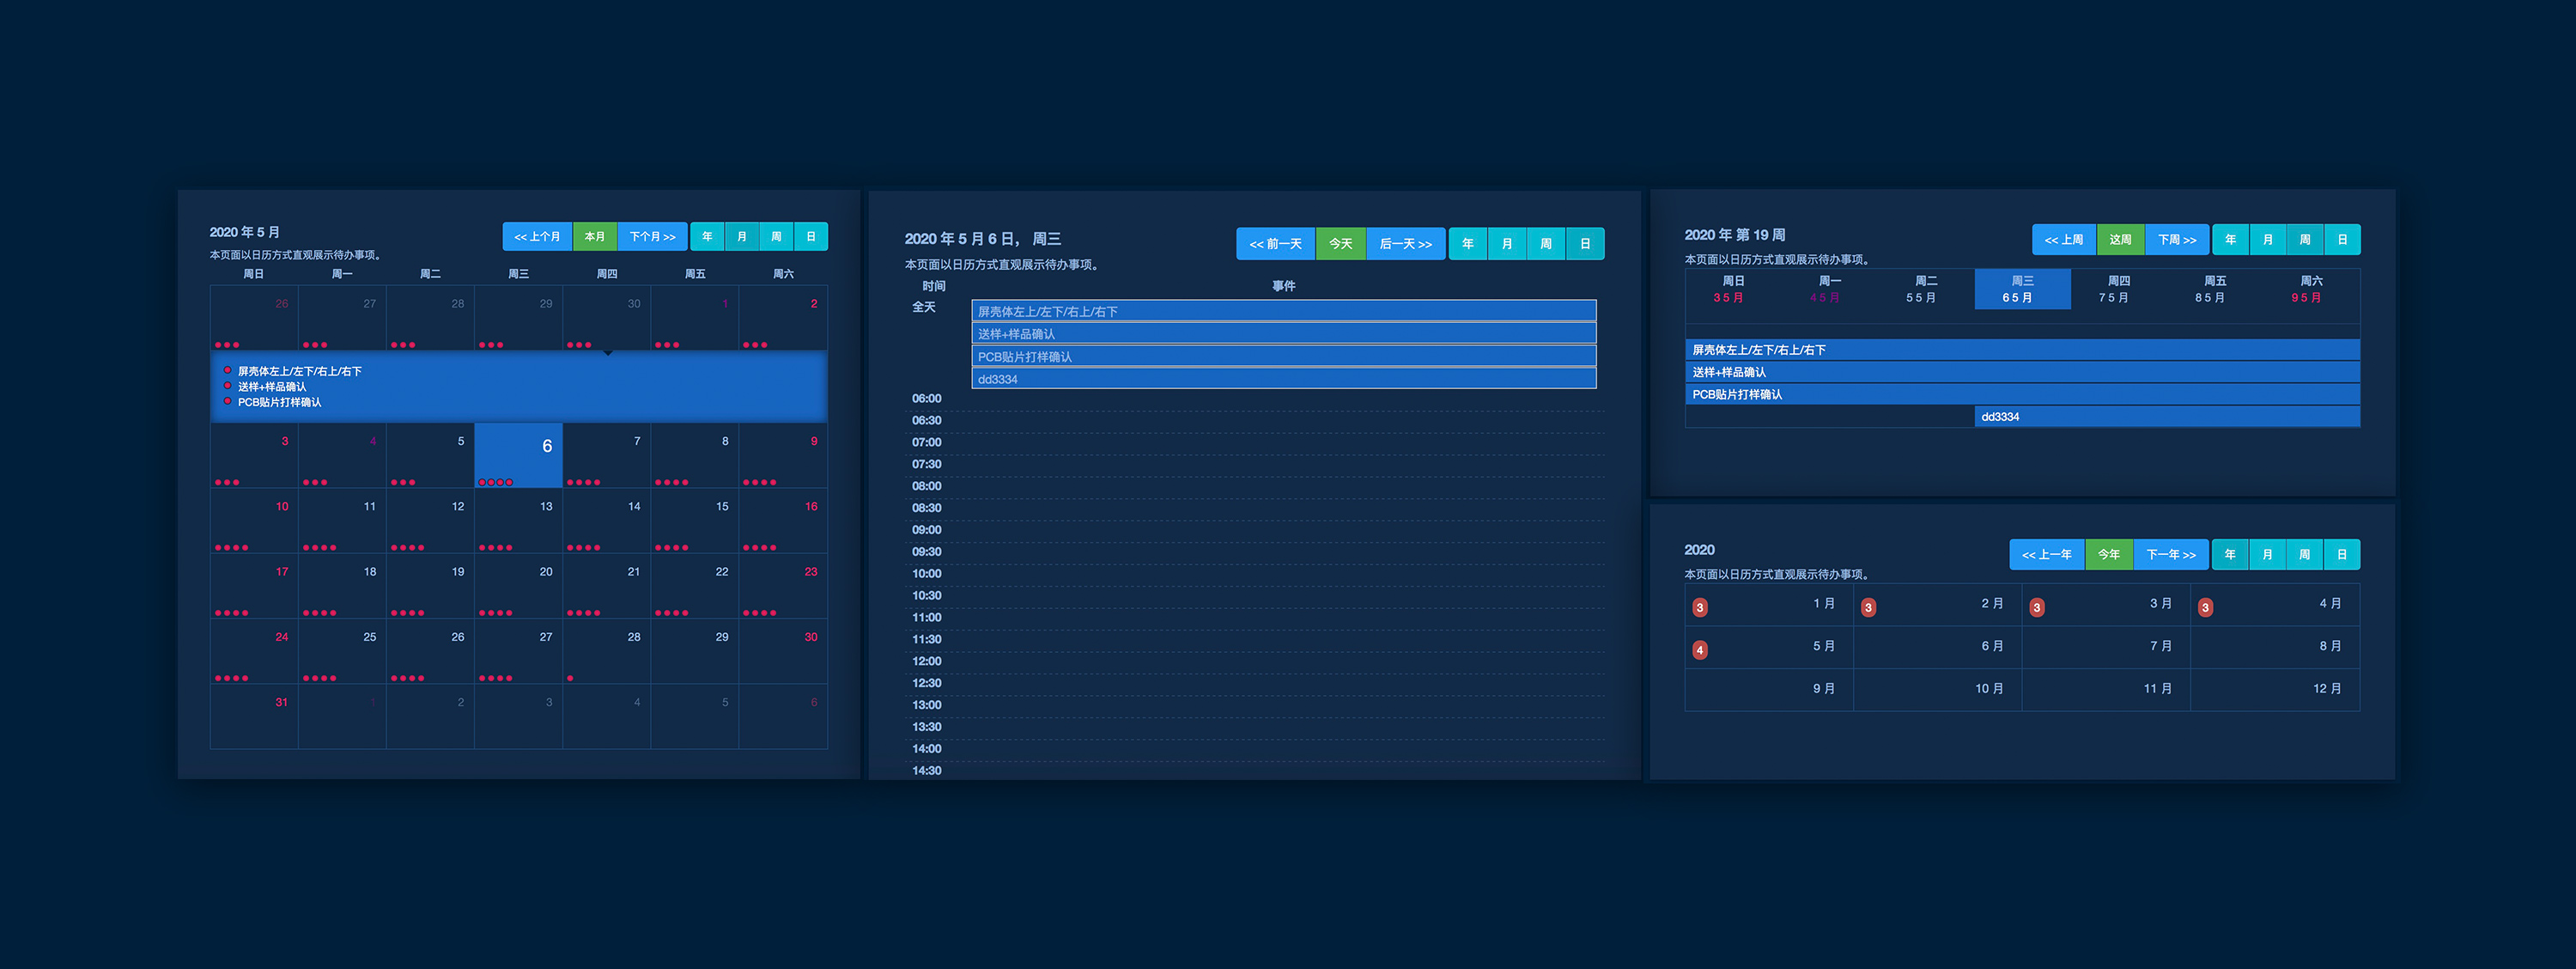Screen dimensions: 2576x969
Task: Go to next month with '下个月 >>'
Action: tap(652, 237)
